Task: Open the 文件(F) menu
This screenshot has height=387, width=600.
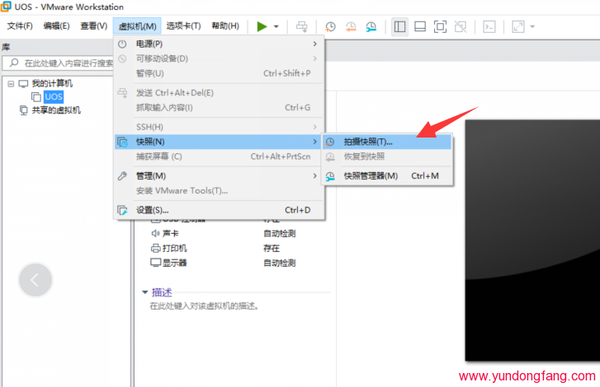Action: click(20, 26)
